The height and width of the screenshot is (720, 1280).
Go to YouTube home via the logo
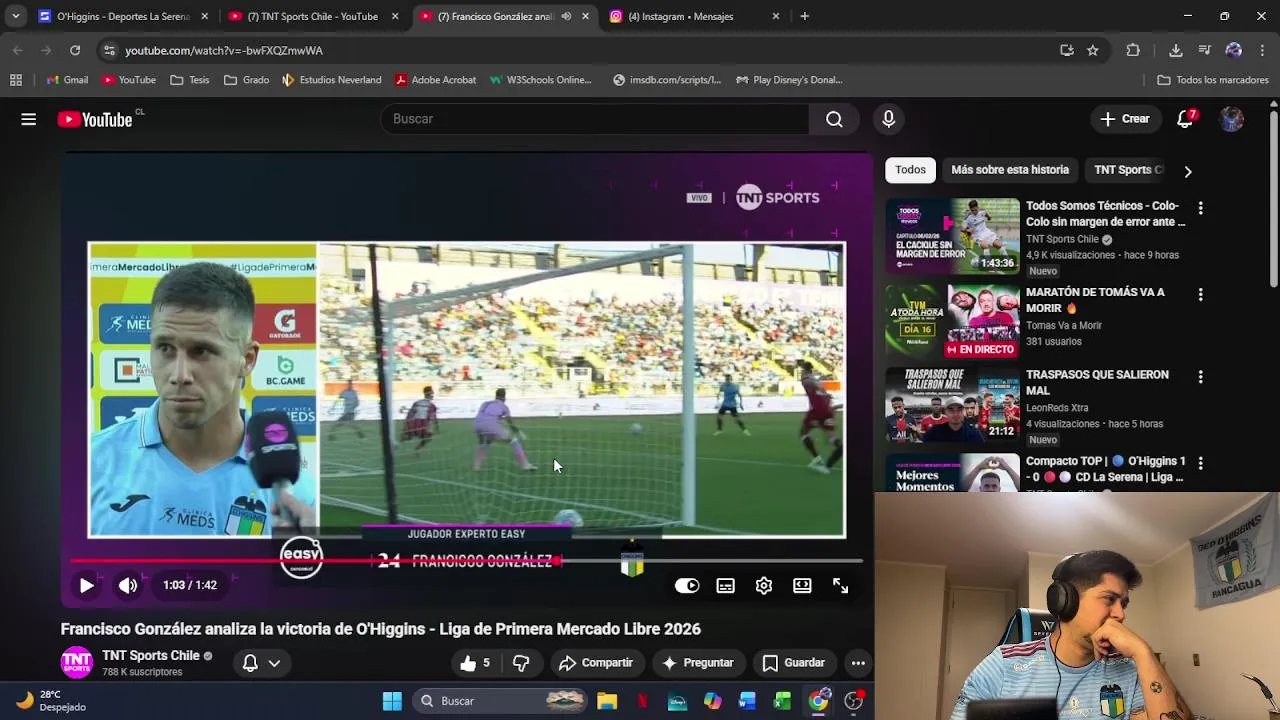click(95, 119)
